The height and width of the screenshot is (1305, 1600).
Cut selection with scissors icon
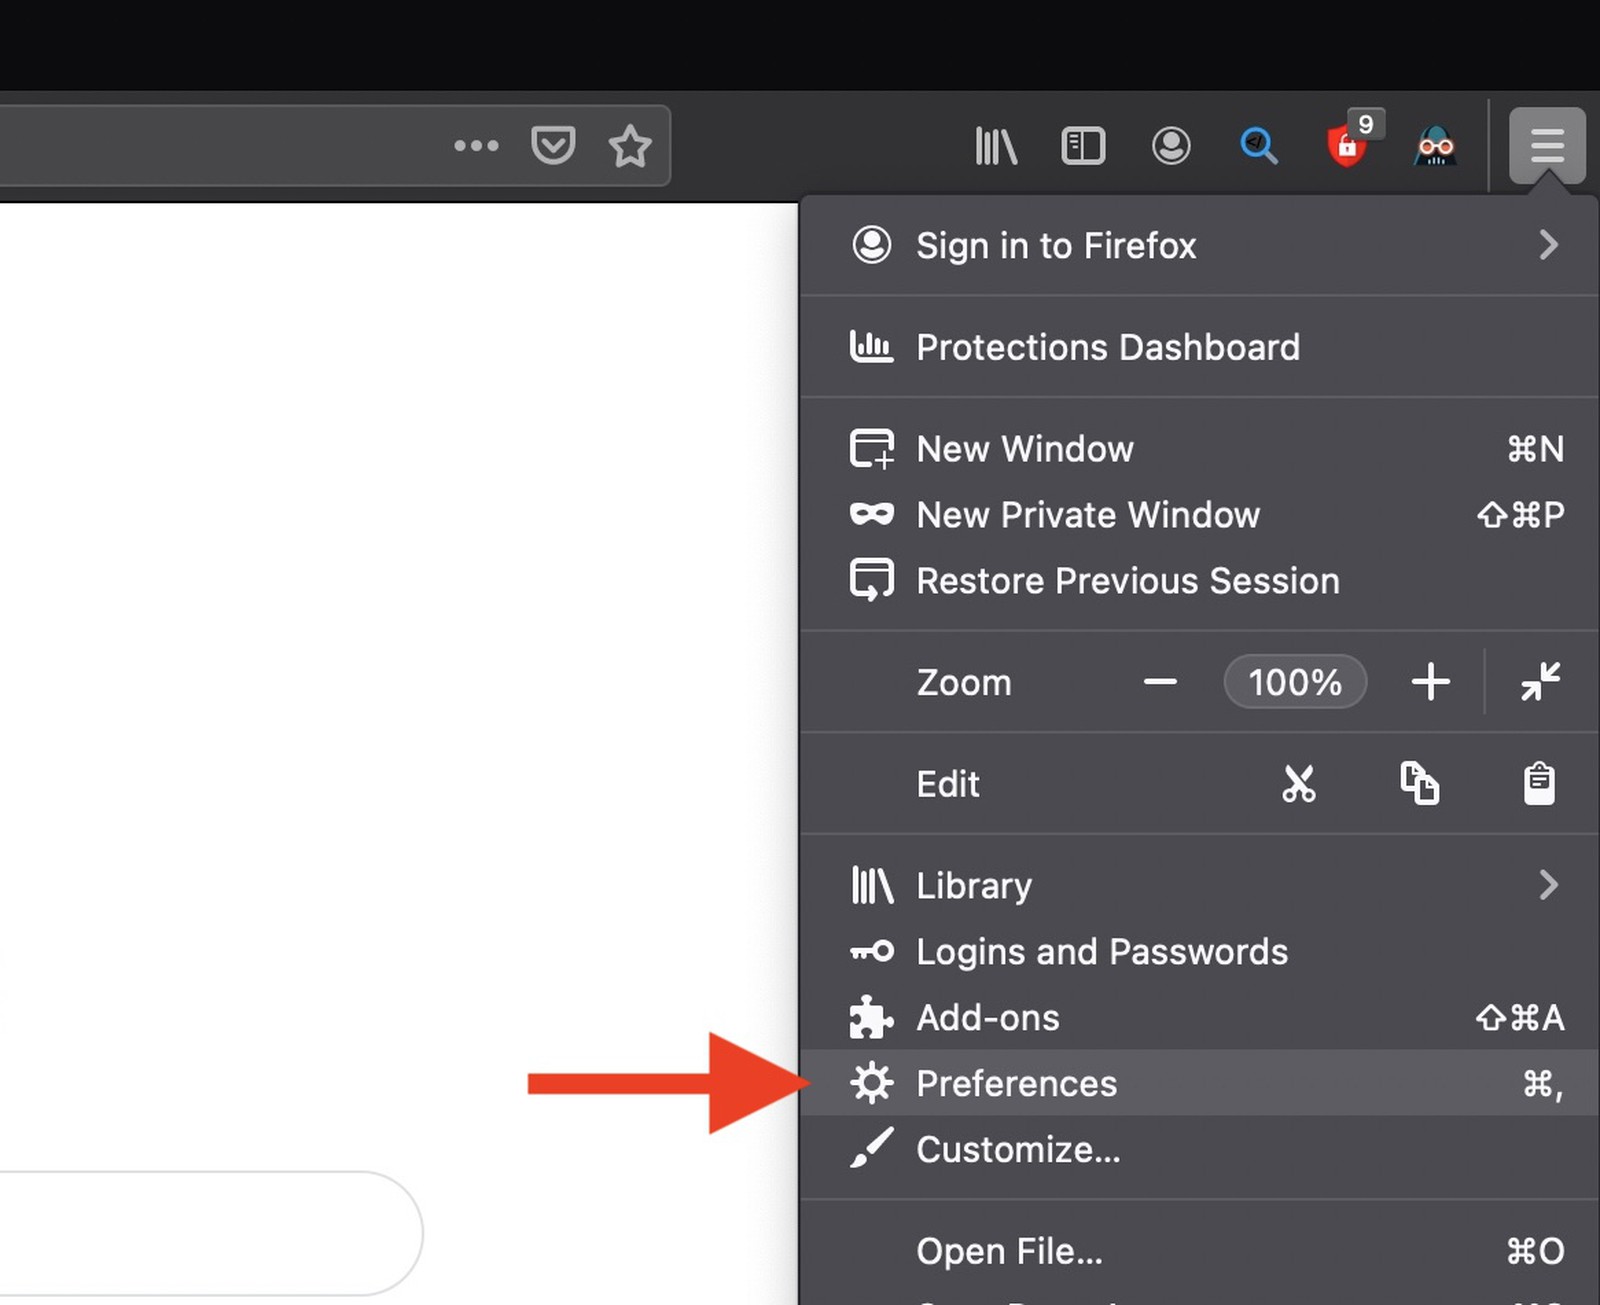click(1299, 784)
